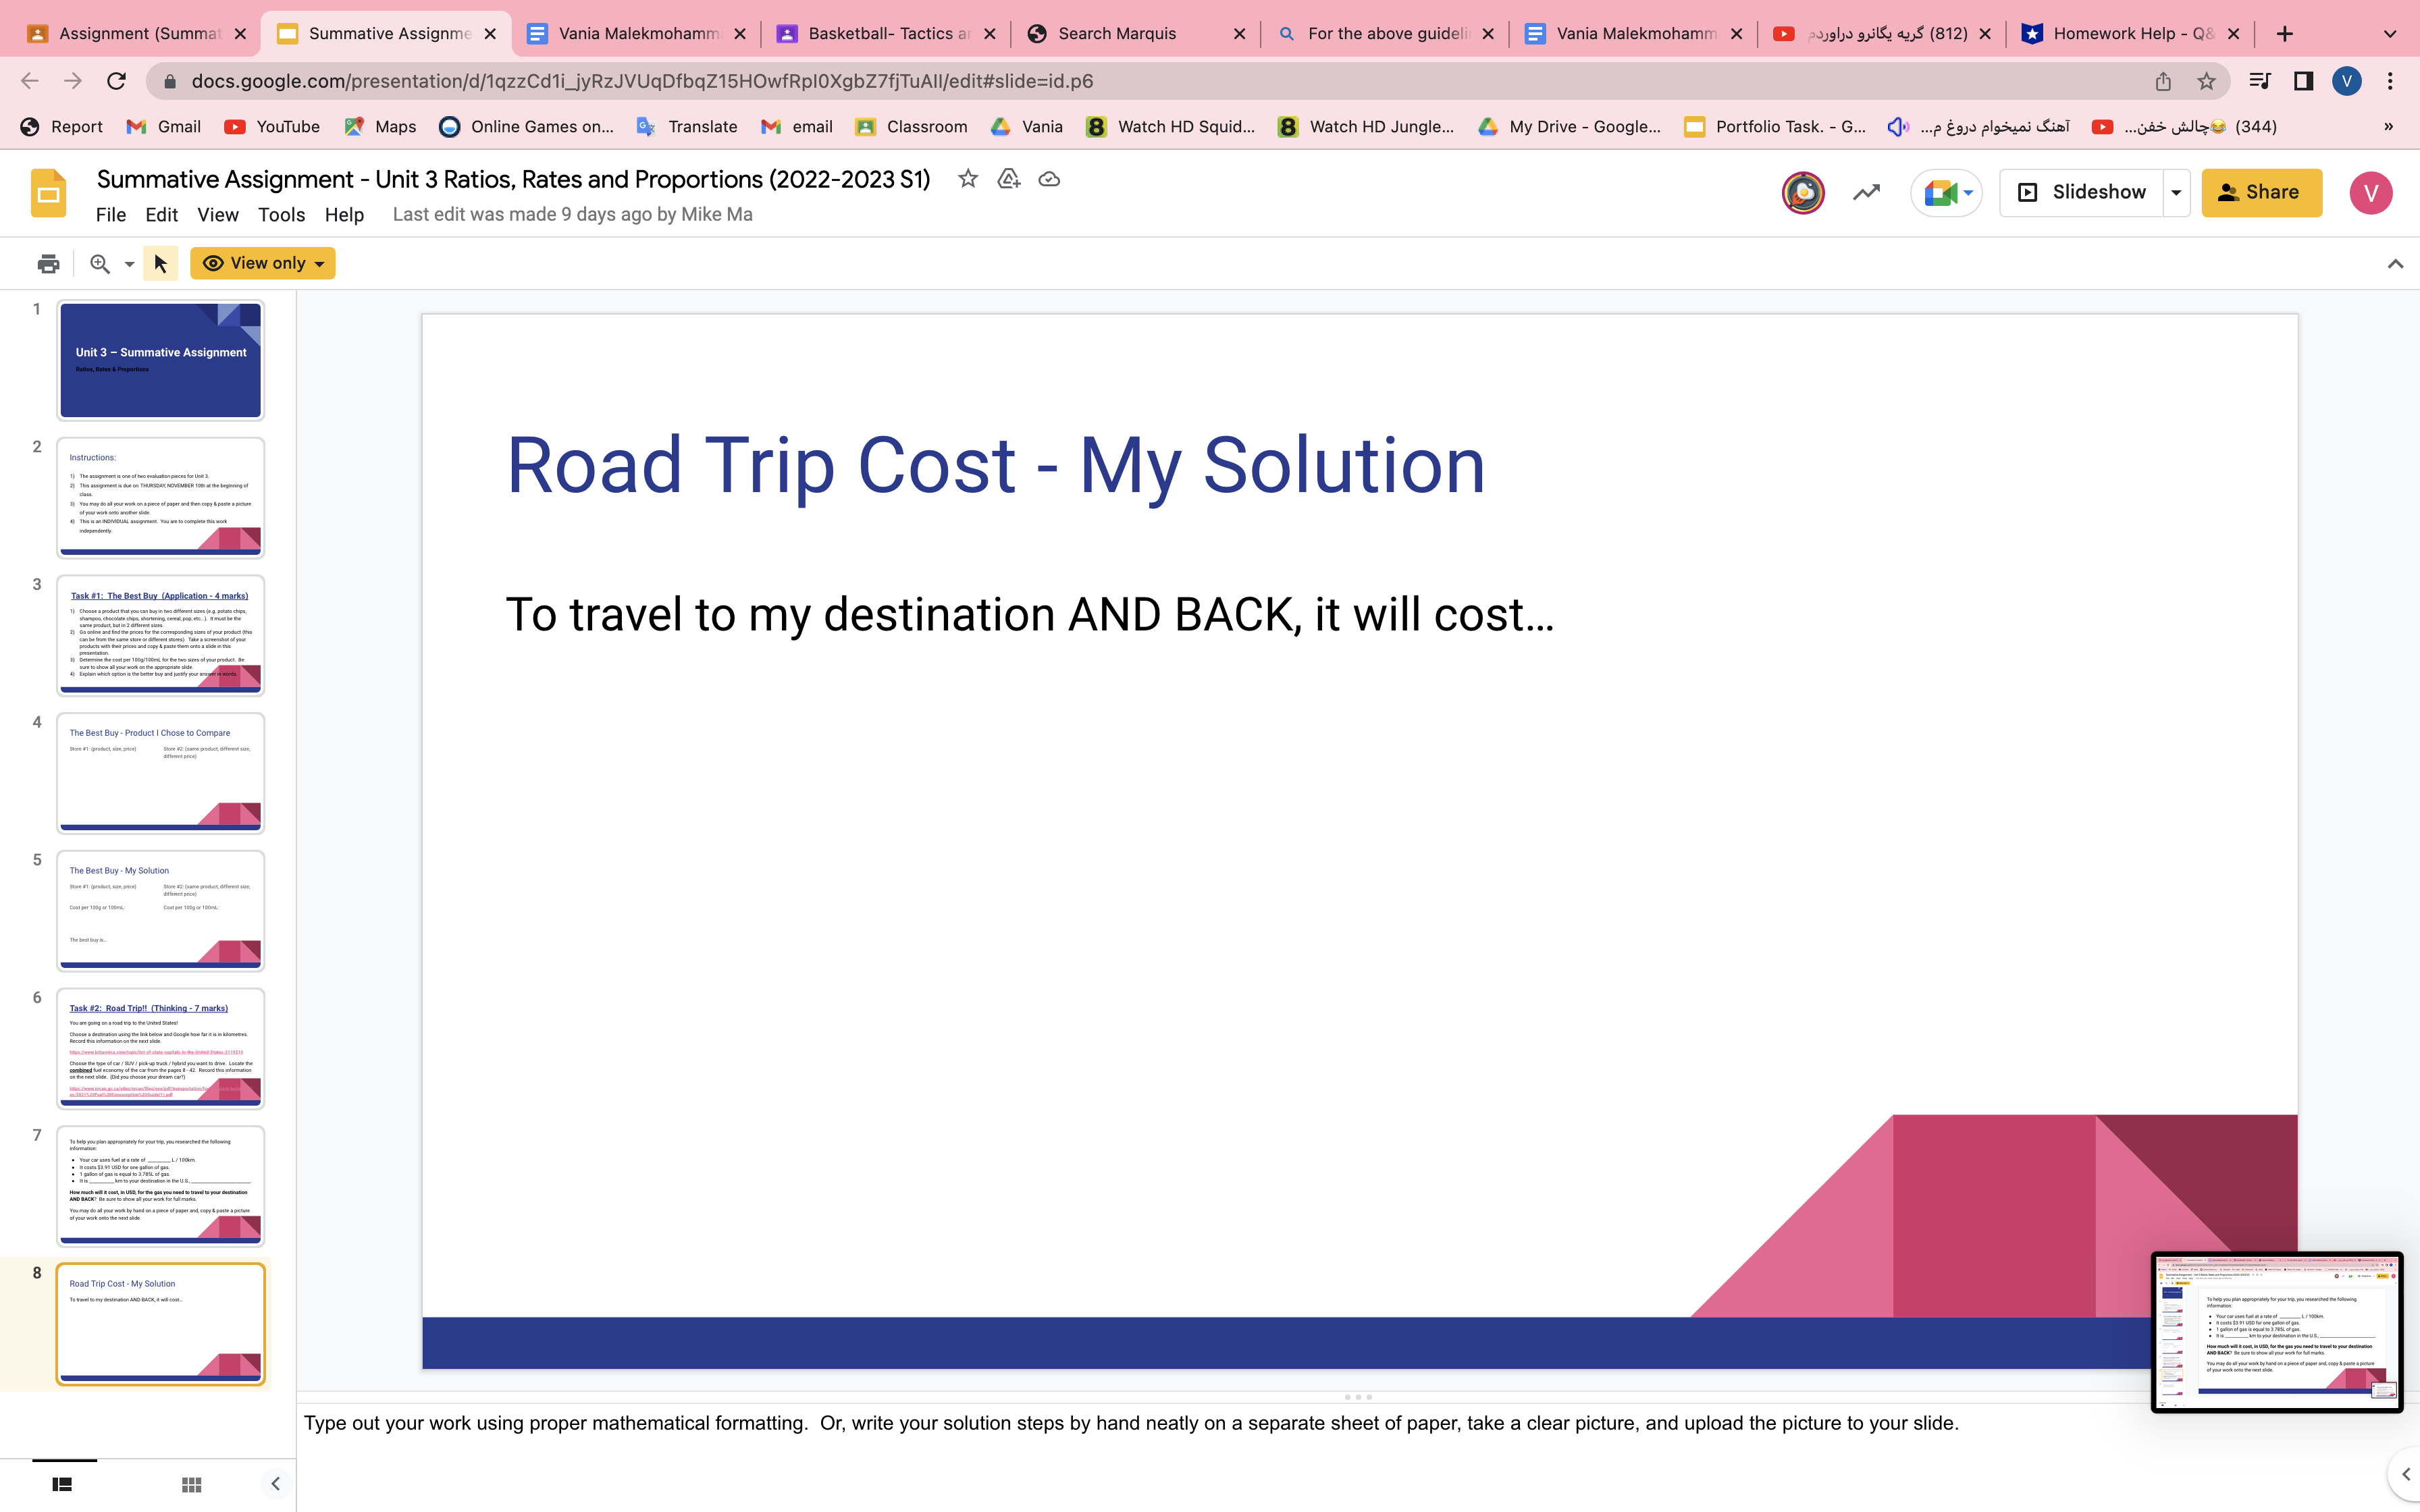Open the activity dashboard trend icon

(x=1865, y=193)
